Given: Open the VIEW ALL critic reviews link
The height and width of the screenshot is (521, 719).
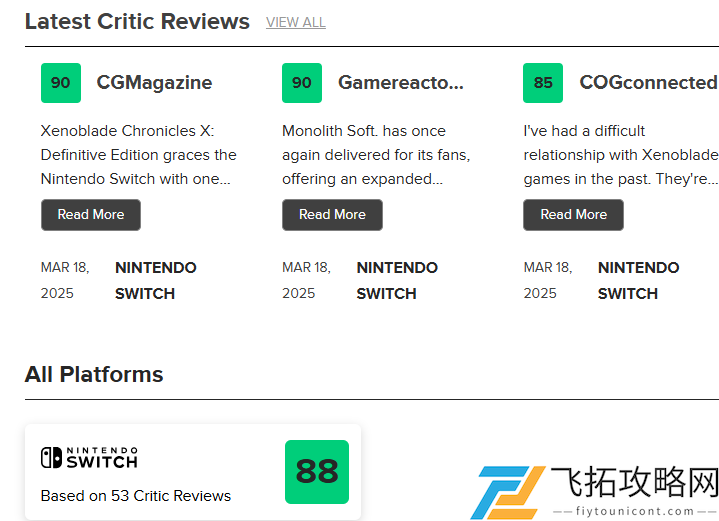Looking at the screenshot, I should pyautogui.click(x=296, y=22).
